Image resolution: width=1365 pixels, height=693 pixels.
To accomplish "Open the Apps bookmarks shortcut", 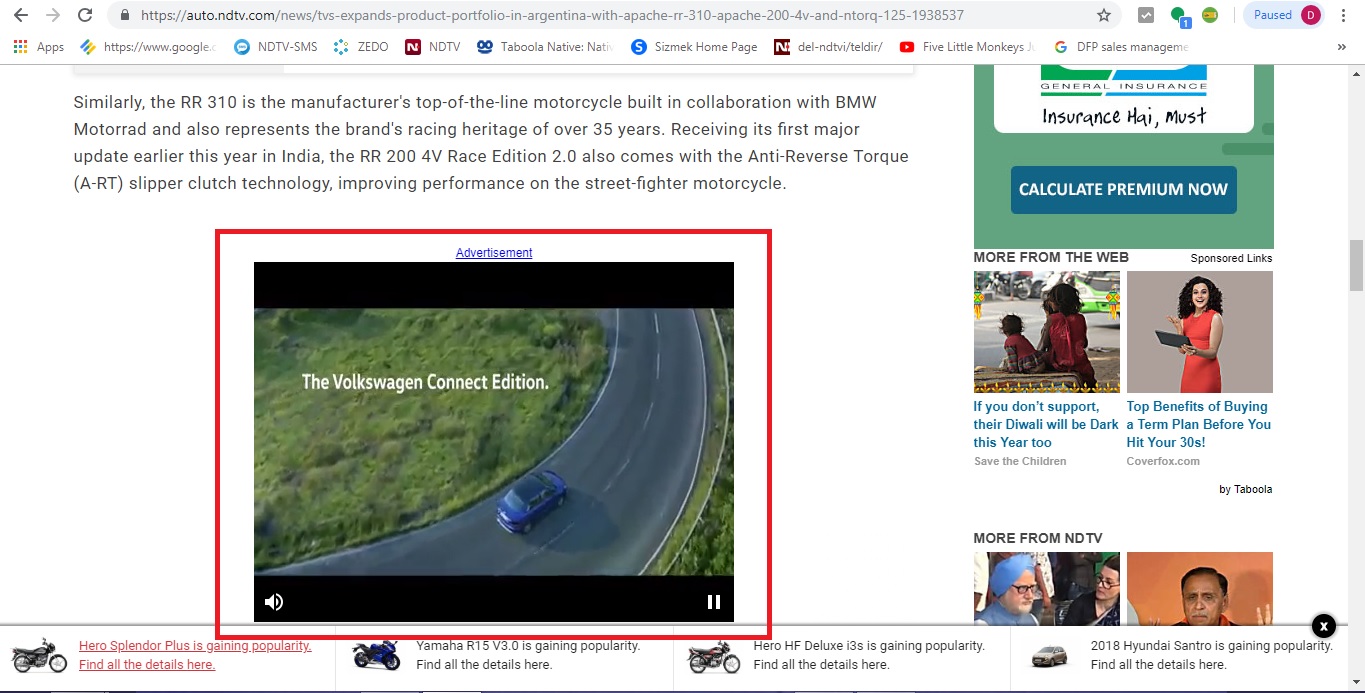I will click(39, 47).
